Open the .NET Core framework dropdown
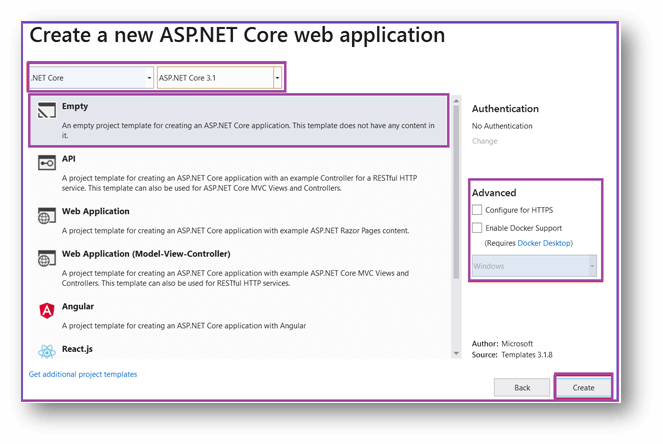 click(x=91, y=78)
